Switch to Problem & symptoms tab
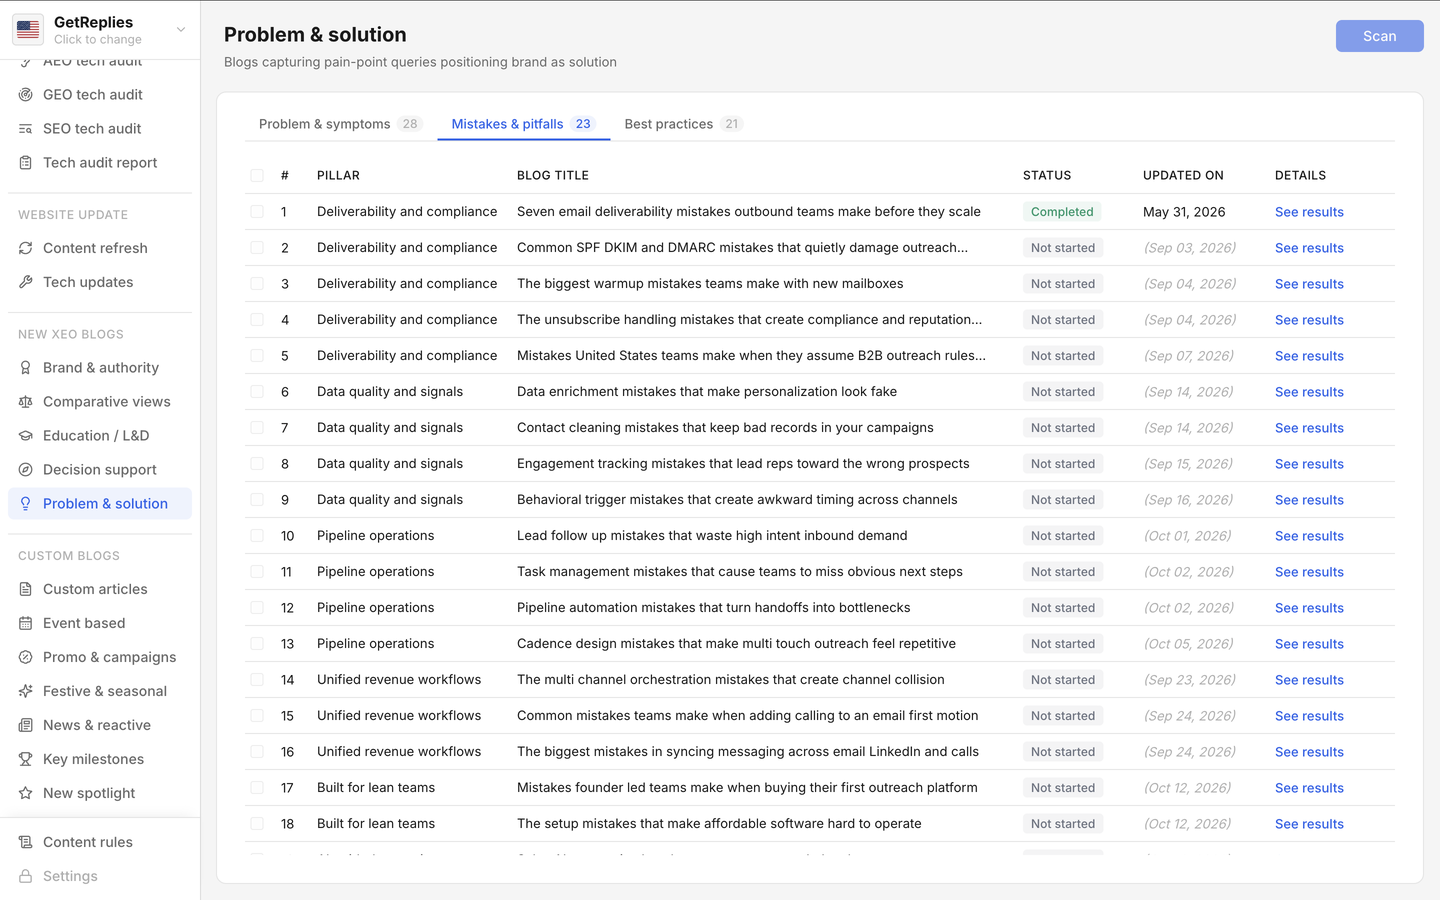This screenshot has height=900, width=1440. 340,124
